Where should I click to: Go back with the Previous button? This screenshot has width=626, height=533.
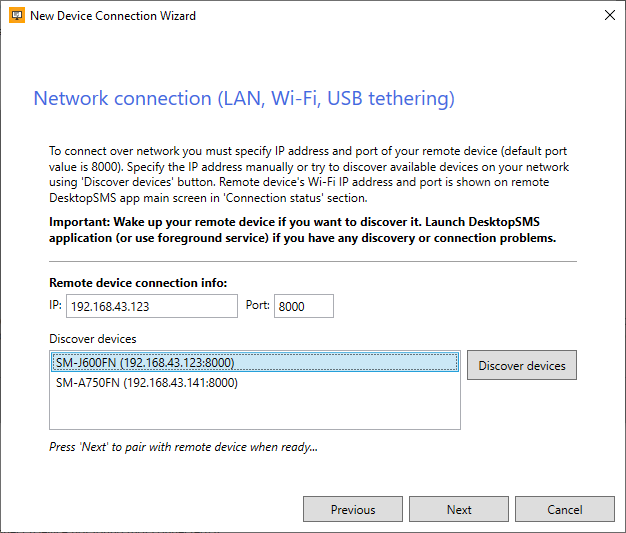click(x=353, y=510)
